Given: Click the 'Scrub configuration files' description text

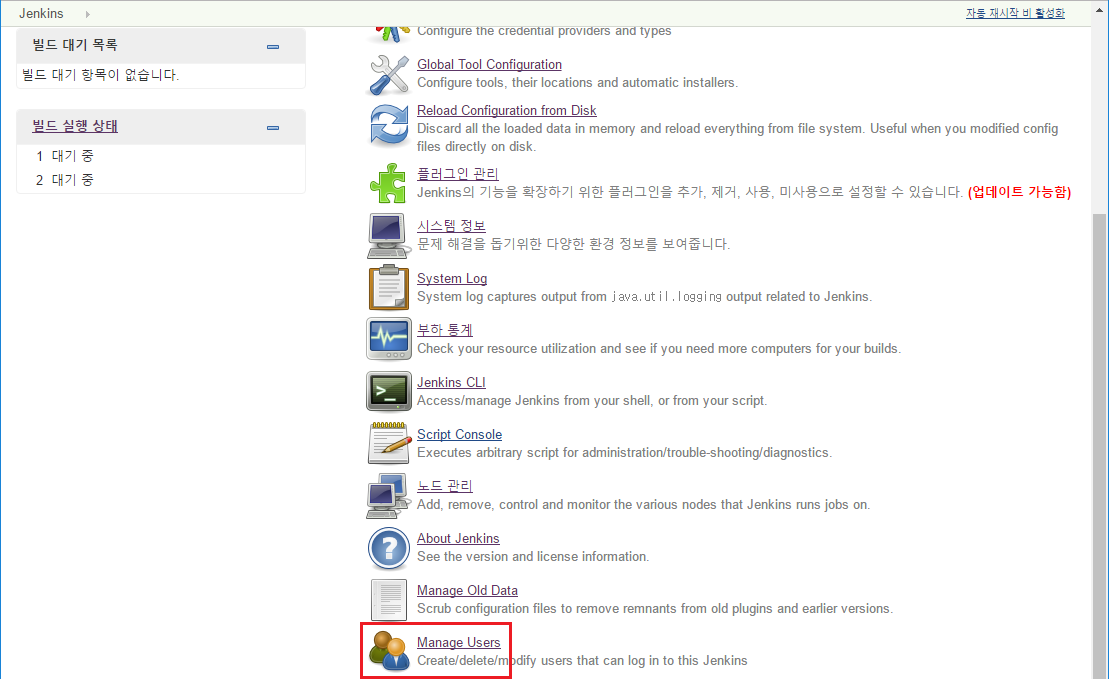Looking at the screenshot, I should [655, 608].
